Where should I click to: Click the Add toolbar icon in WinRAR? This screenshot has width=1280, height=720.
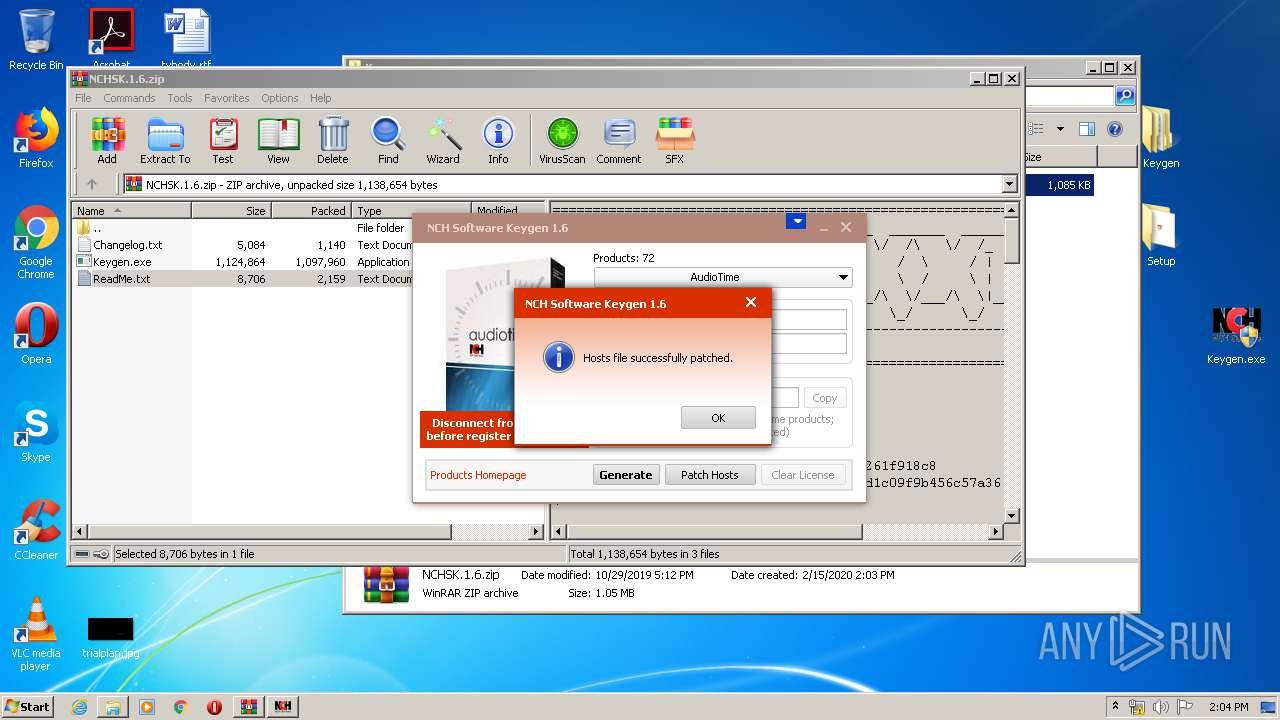click(107, 140)
